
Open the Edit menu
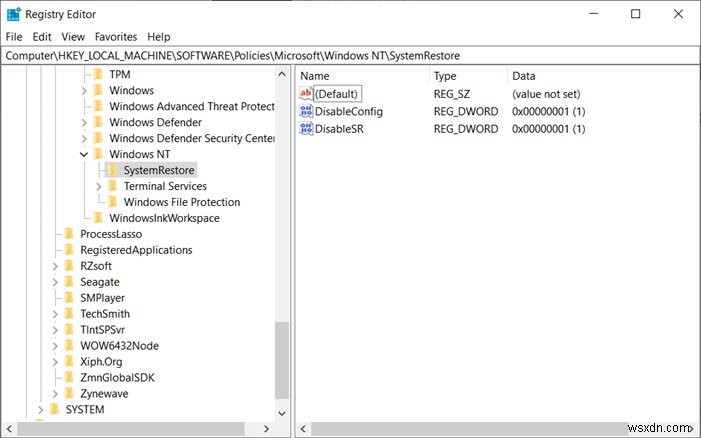coord(42,37)
